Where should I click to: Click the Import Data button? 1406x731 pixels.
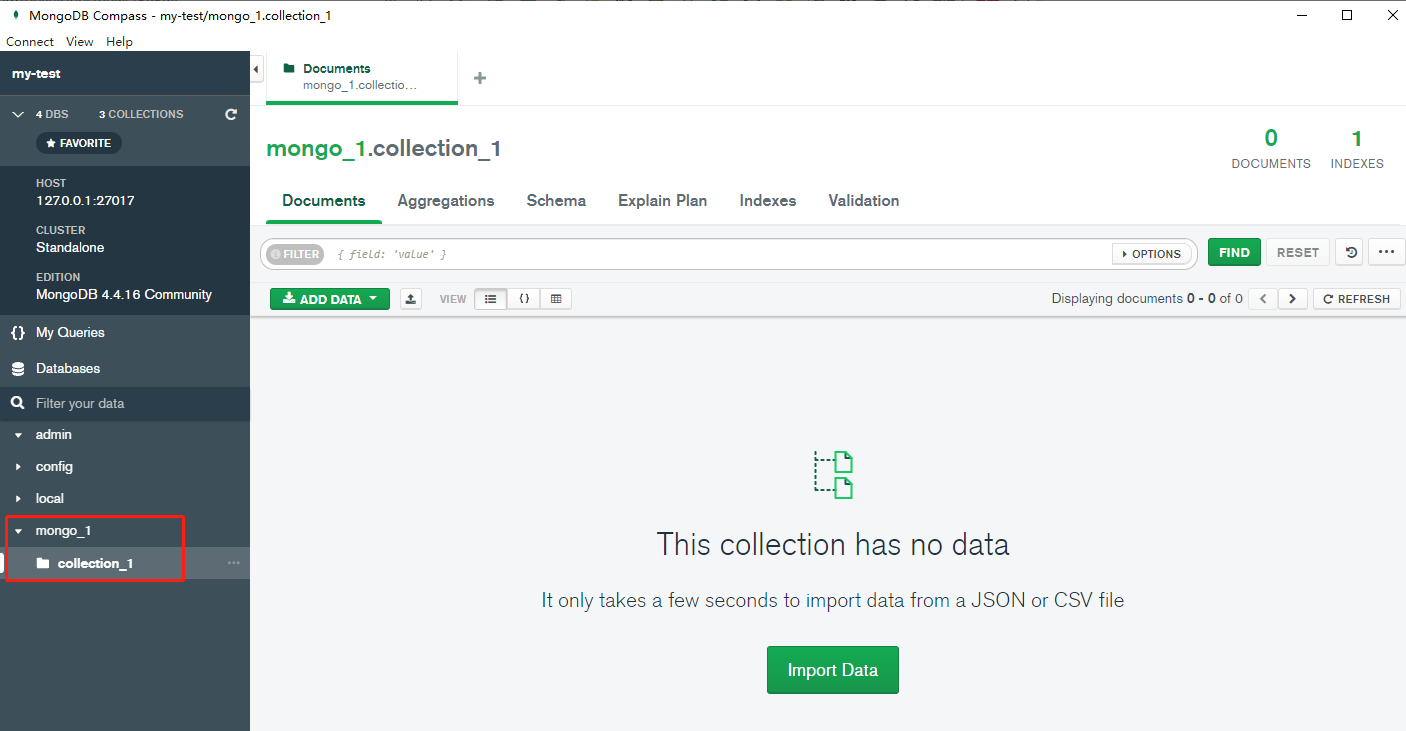(x=833, y=670)
